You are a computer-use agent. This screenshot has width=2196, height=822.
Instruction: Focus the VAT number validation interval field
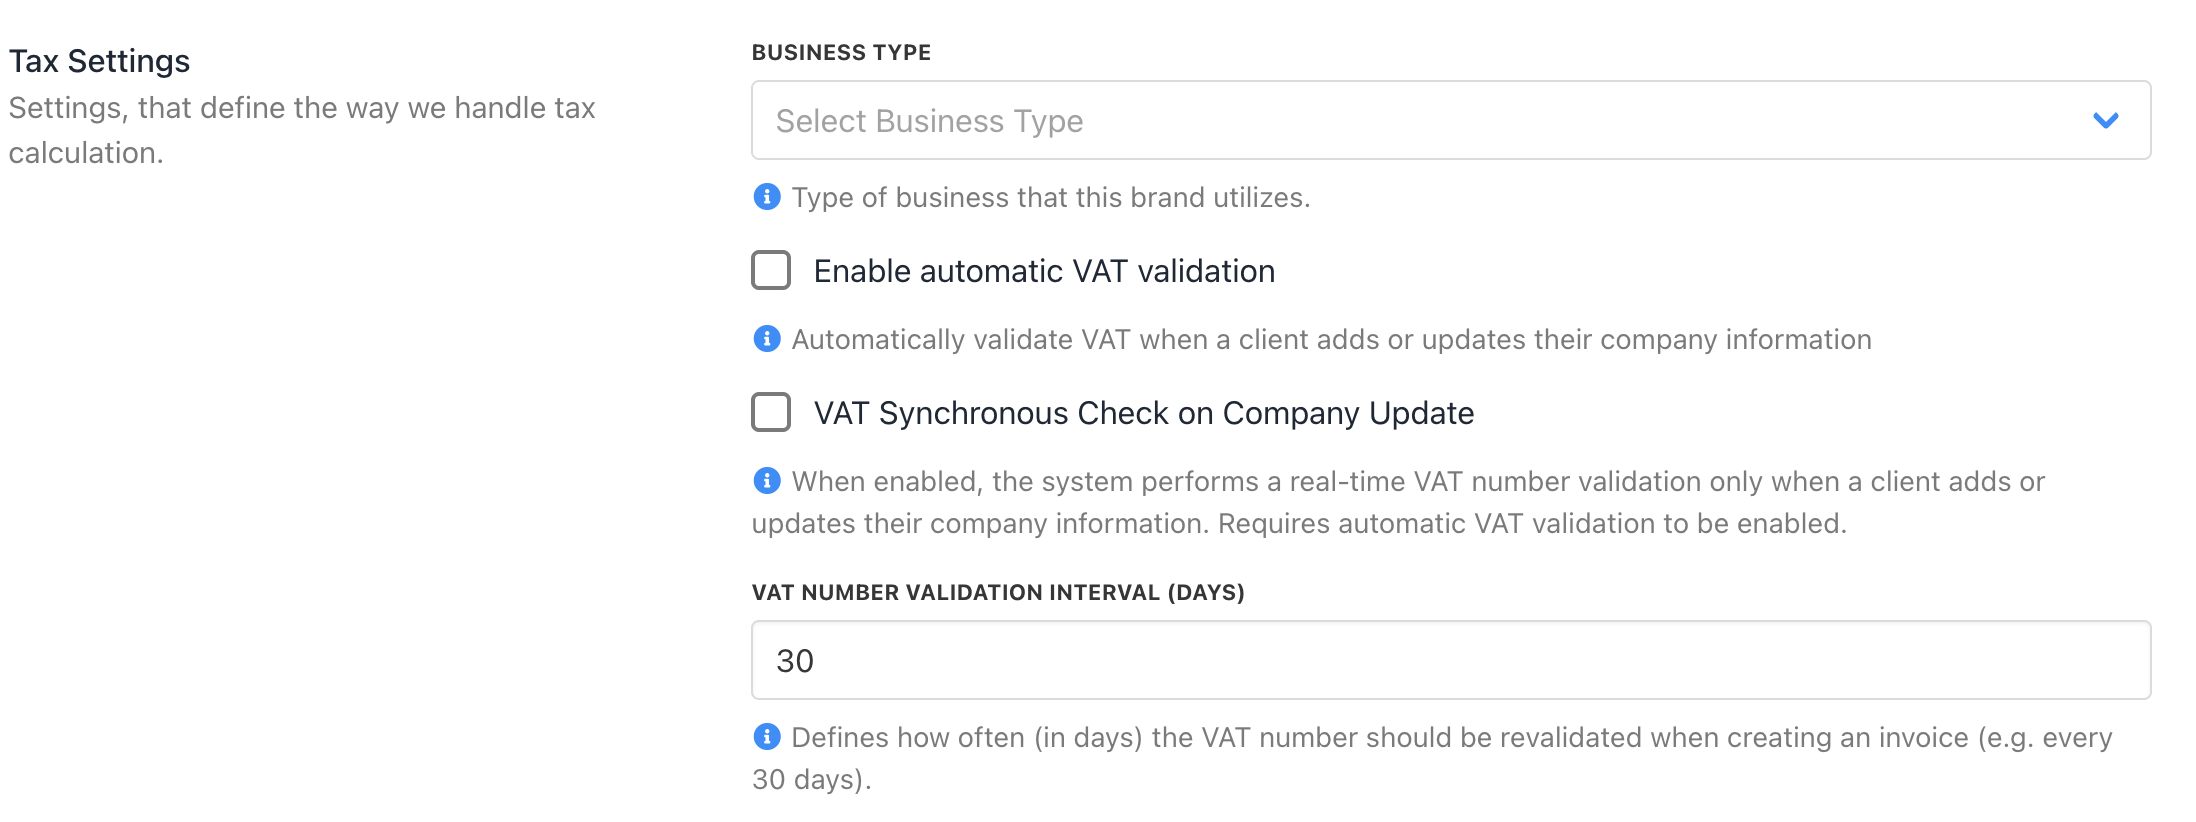(x=1450, y=660)
